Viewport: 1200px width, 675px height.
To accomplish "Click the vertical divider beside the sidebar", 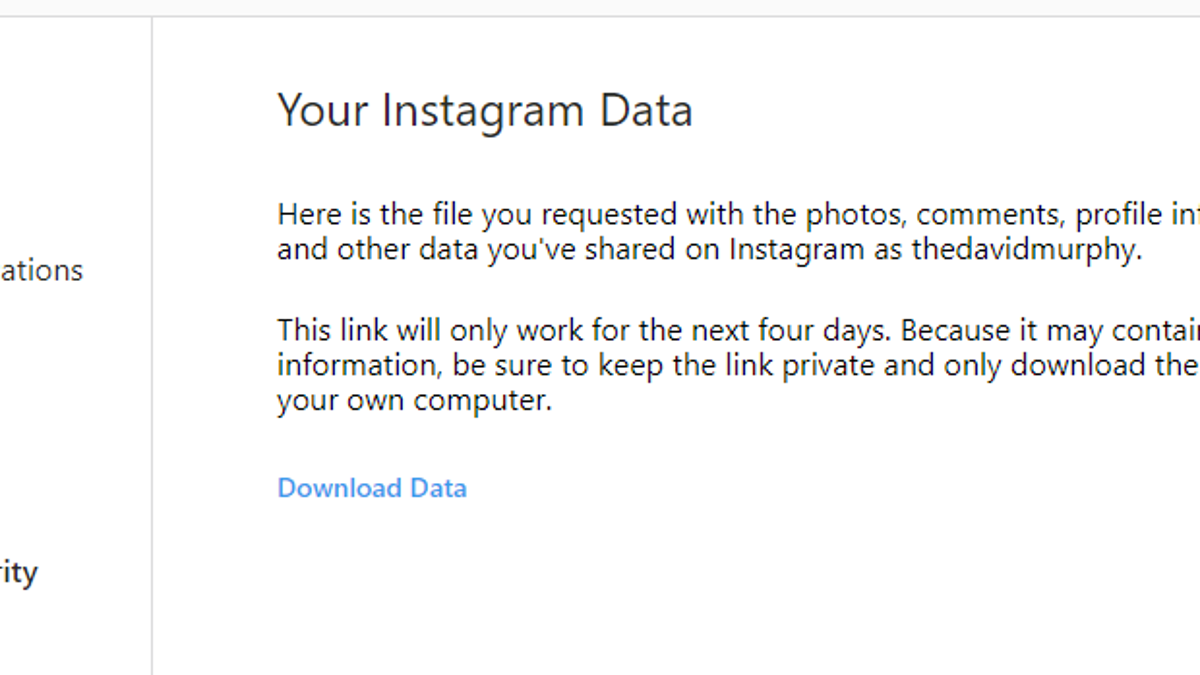I will click(x=152, y=345).
